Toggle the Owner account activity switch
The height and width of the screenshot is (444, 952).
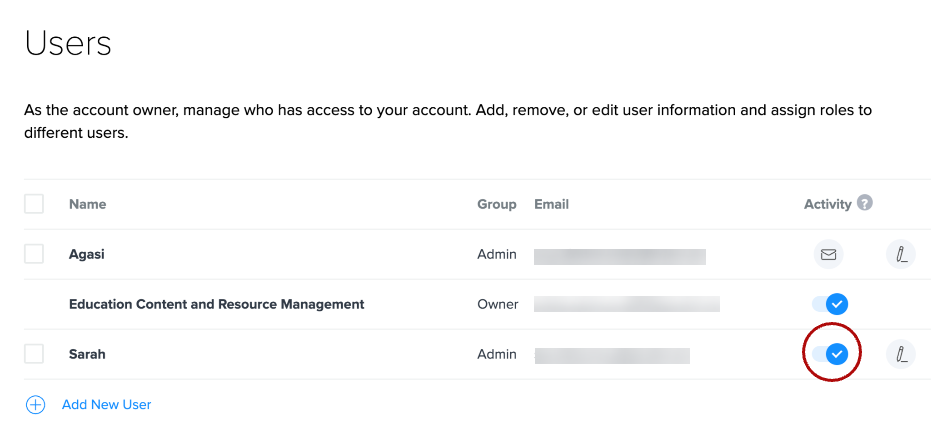click(x=830, y=304)
